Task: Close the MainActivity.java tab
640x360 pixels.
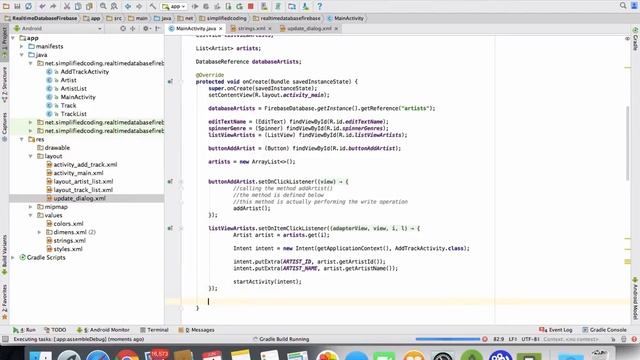Action: pyautogui.click(x=221, y=29)
